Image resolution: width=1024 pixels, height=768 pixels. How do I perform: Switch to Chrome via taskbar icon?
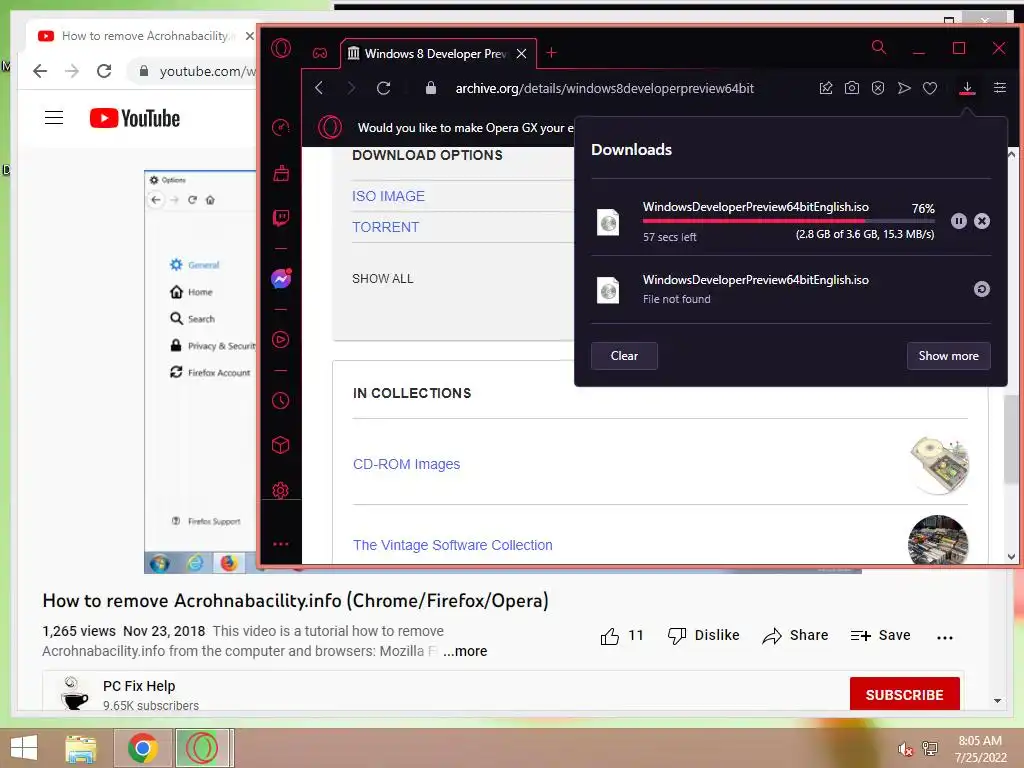click(x=142, y=748)
